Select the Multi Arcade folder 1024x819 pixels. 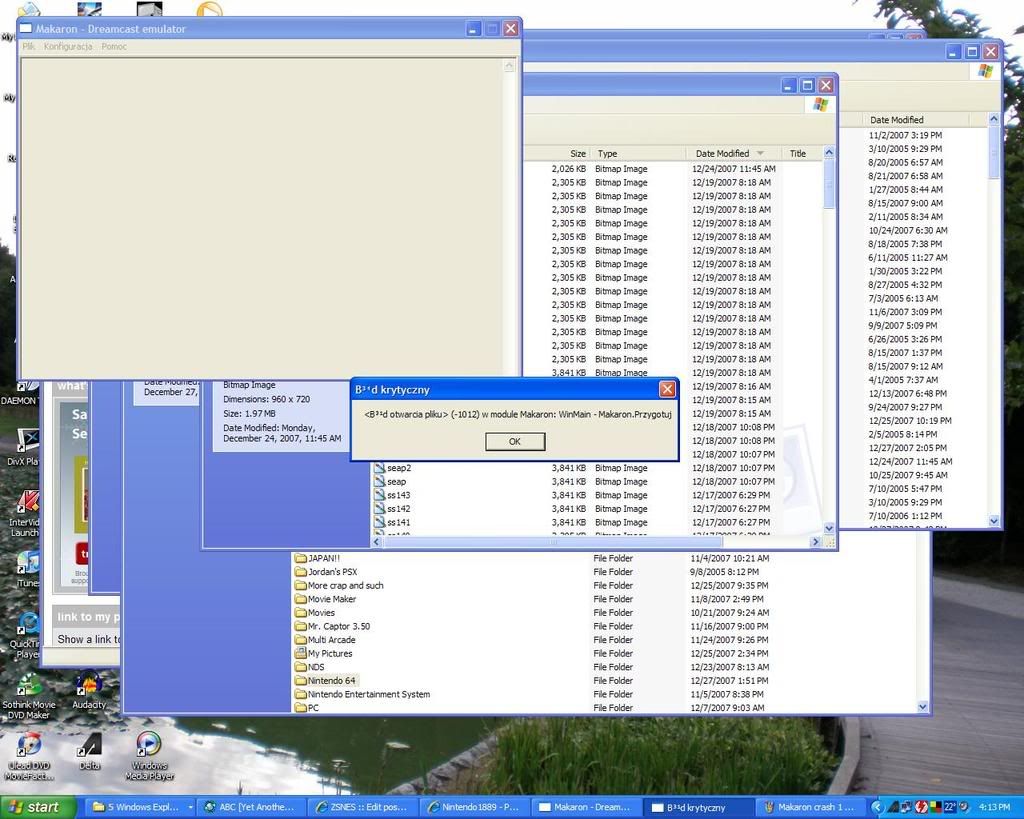click(x=325, y=640)
